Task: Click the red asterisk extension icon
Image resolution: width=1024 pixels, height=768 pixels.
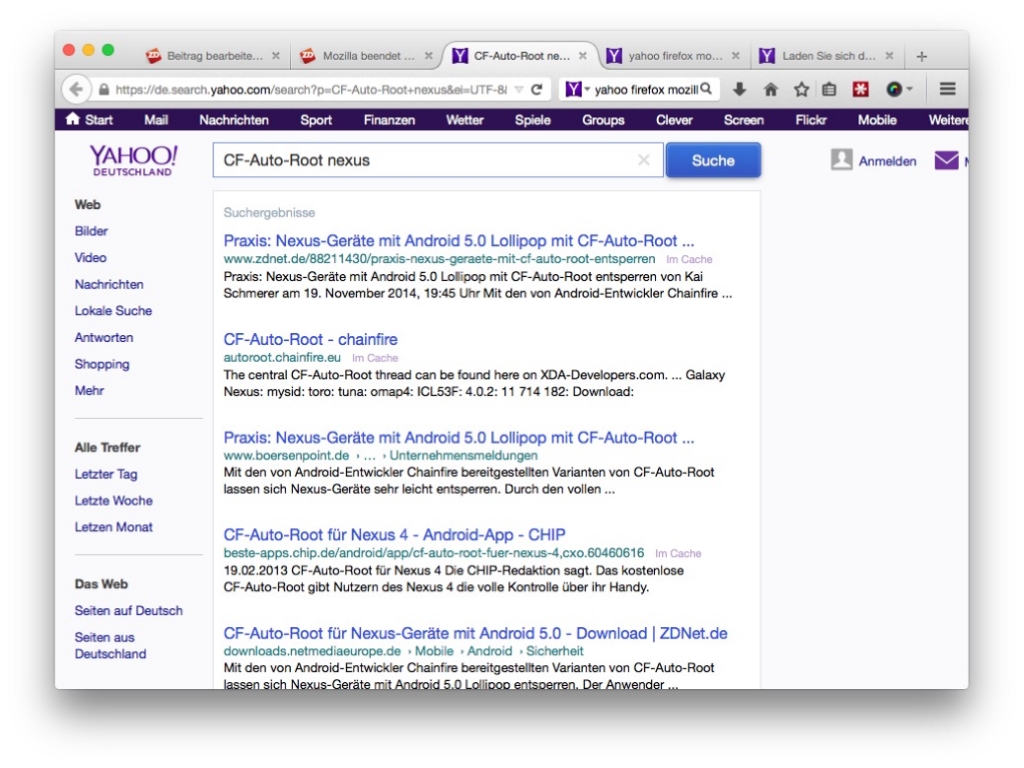Action: tap(861, 89)
